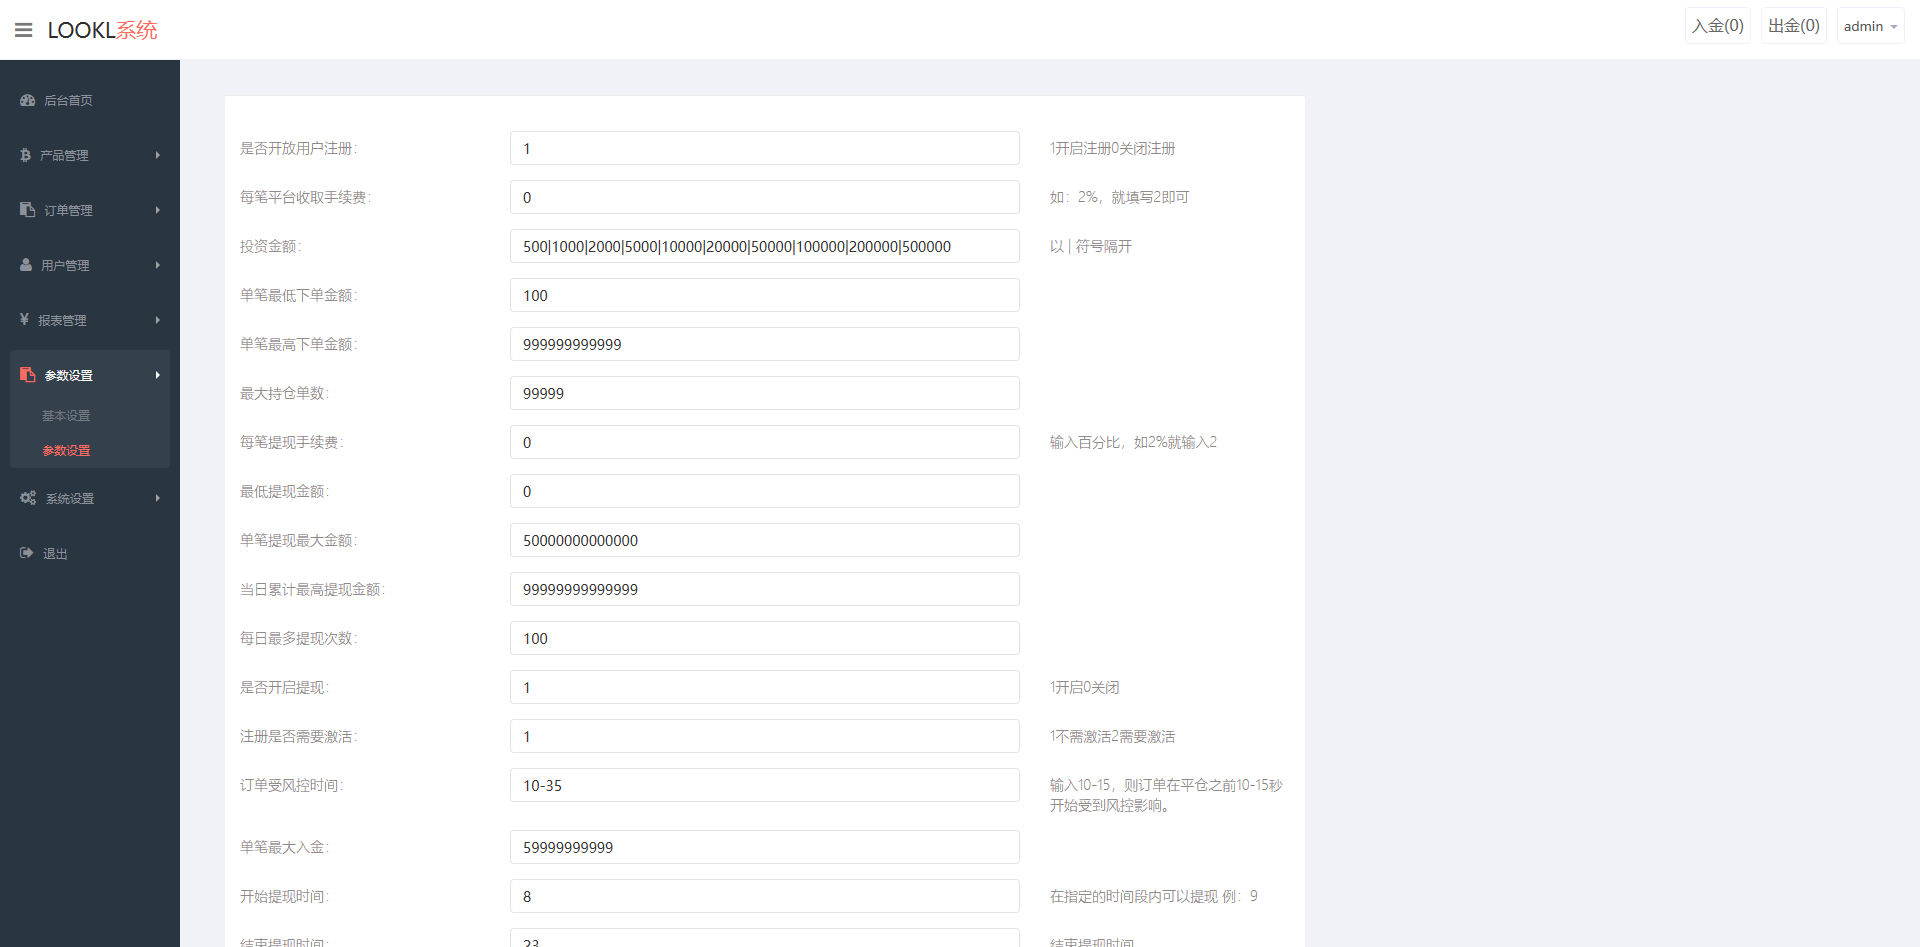
Task: Click the 单笔最大入金 field
Action: [x=765, y=847]
